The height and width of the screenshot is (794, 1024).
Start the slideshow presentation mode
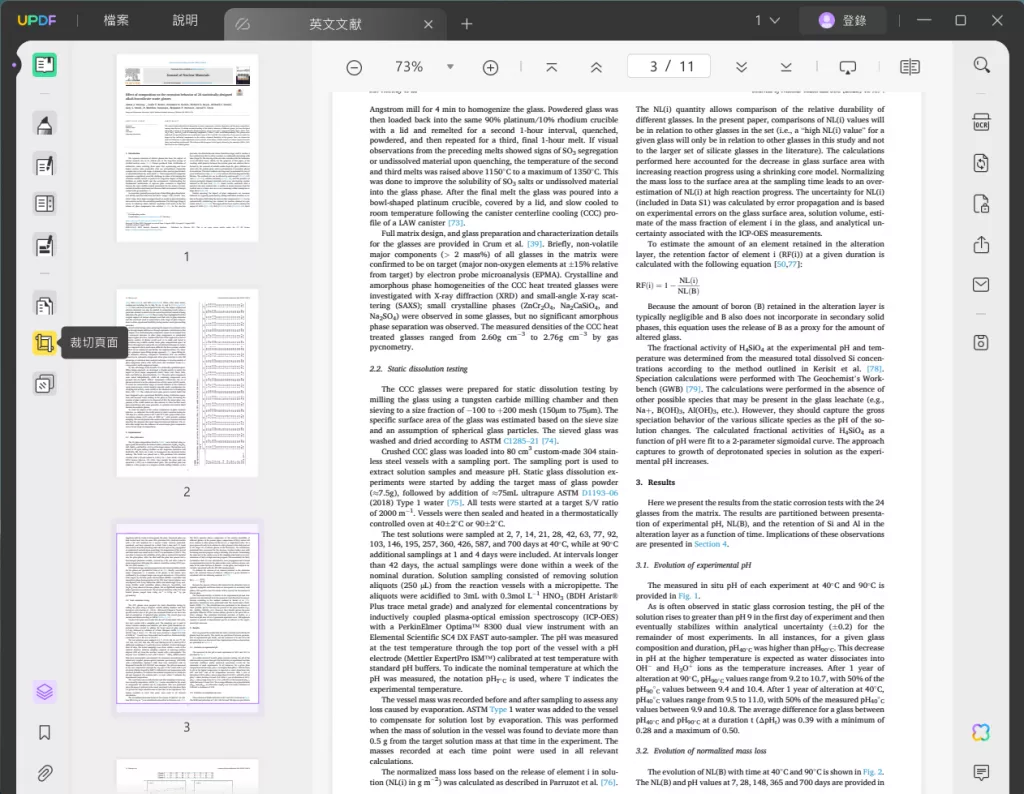[848, 67]
